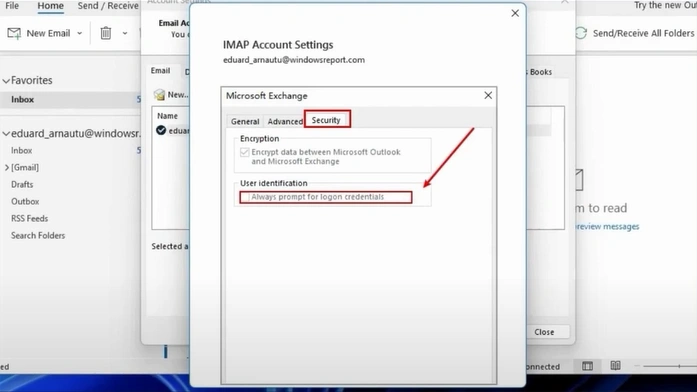Image resolution: width=697 pixels, height=392 pixels.
Task: Open the New Email dropdown arrow
Action: [80, 33]
